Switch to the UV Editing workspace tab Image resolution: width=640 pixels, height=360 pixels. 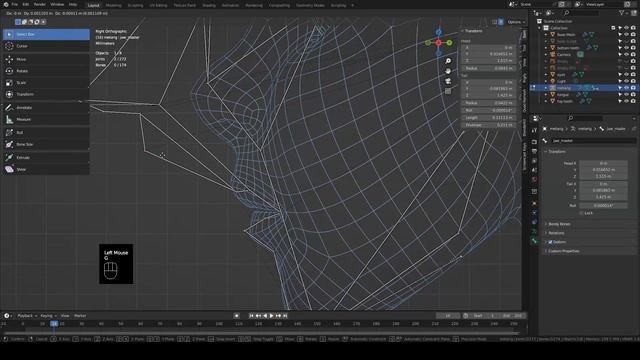click(x=158, y=6)
